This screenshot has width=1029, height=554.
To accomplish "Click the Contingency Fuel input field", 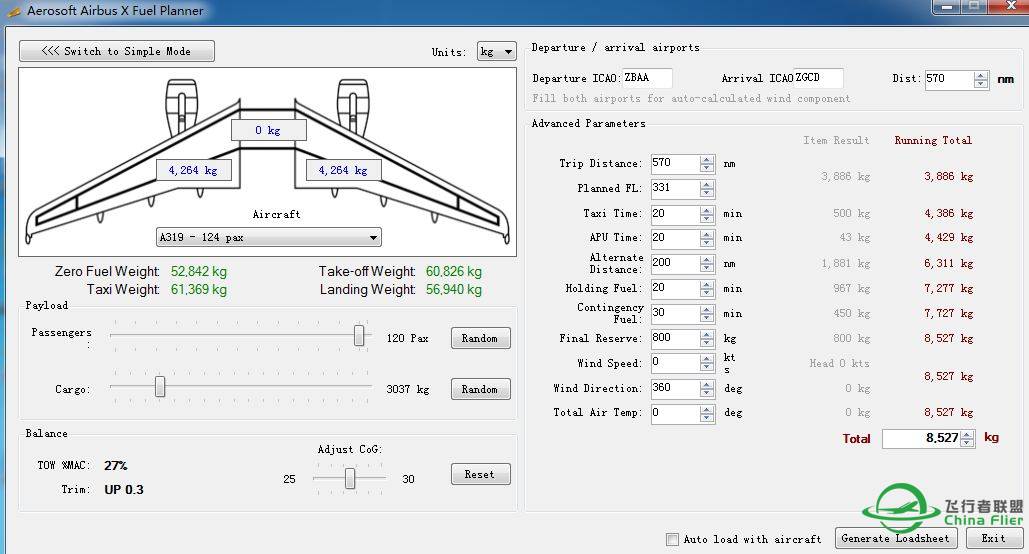I will [675, 314].
